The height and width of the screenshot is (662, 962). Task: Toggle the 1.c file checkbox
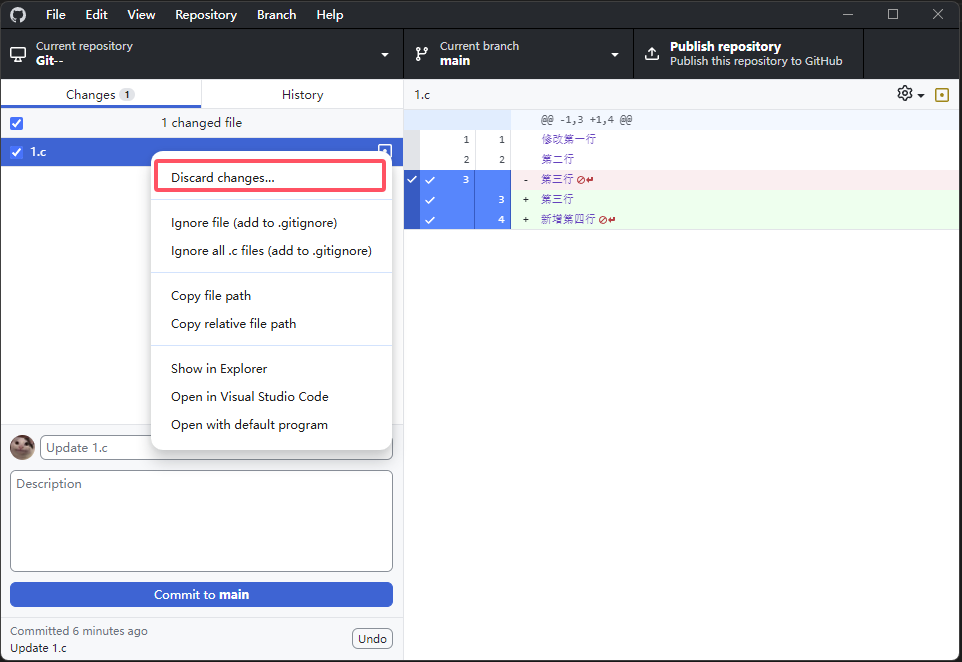[x=16, y=152]
